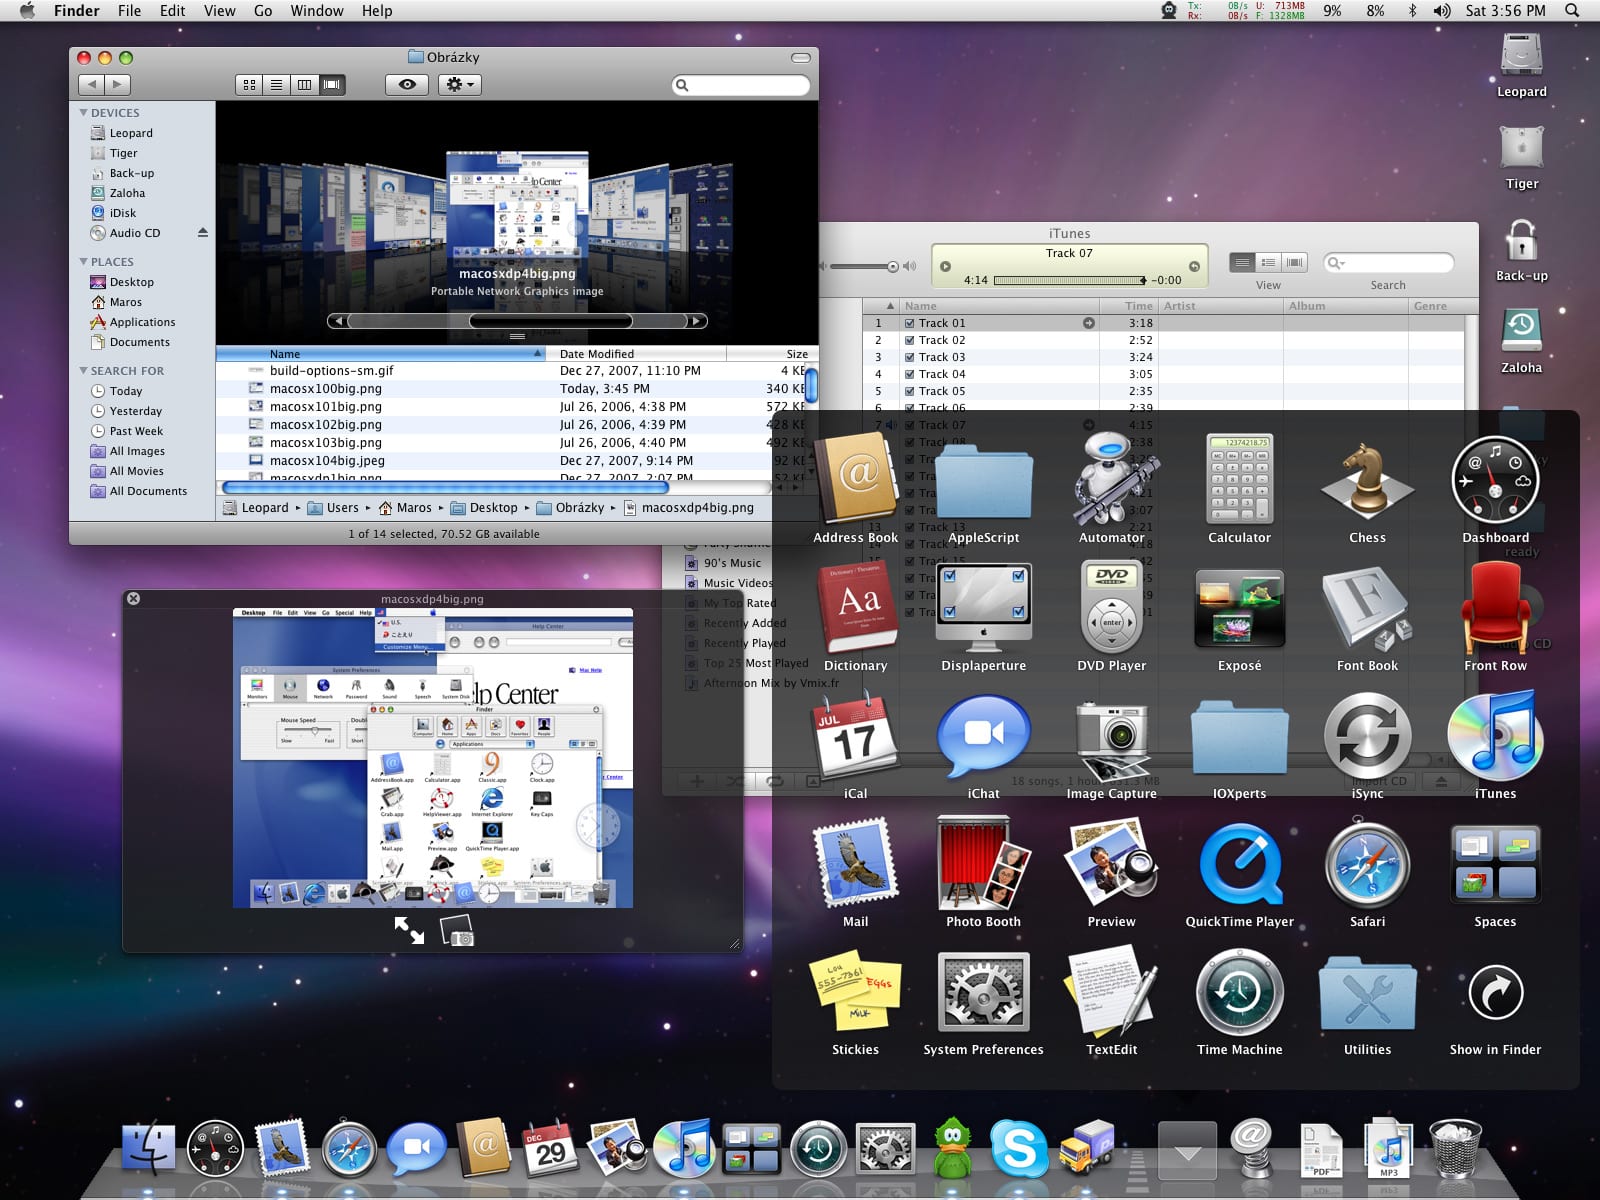Viewport: 1600px width, 1200px height.
Task: Click the Finder search field
Action: click(x=741, y=85)
